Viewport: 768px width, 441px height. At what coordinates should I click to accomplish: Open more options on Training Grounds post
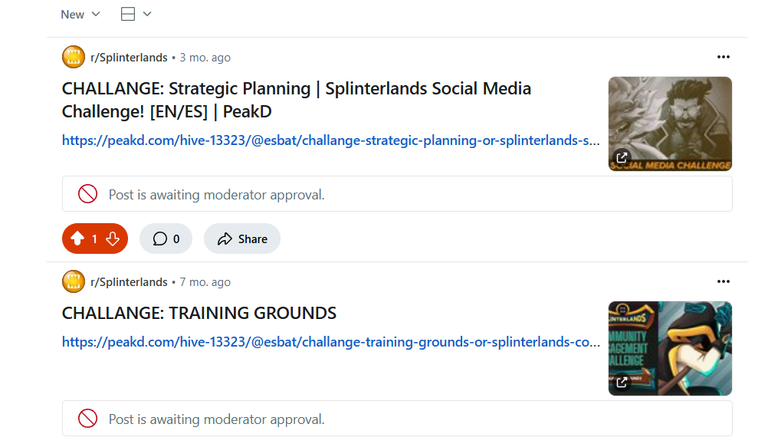[723, 281]
